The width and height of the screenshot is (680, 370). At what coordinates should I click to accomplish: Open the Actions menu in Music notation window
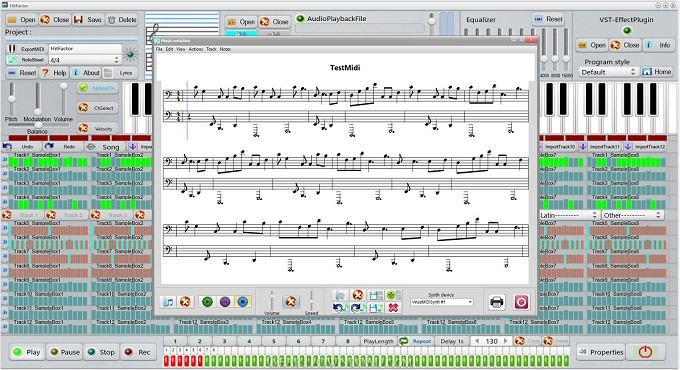click(x=196, y=49)
